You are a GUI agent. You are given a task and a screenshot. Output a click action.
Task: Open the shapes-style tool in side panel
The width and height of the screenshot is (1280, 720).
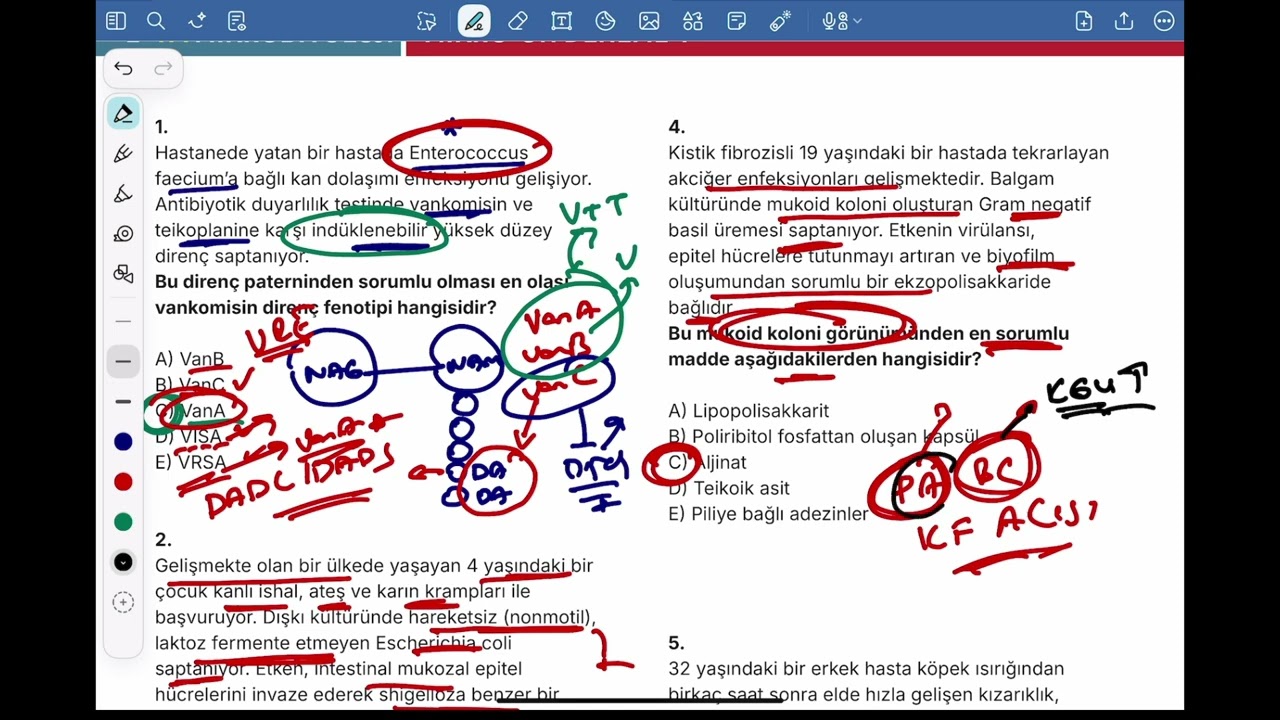click(x=123, y=273)
